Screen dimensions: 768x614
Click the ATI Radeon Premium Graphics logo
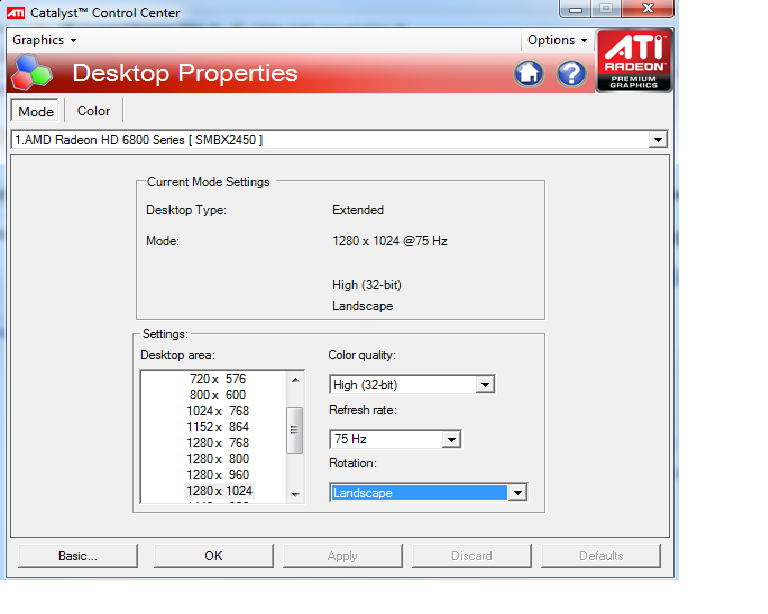(x=633, y=61)
